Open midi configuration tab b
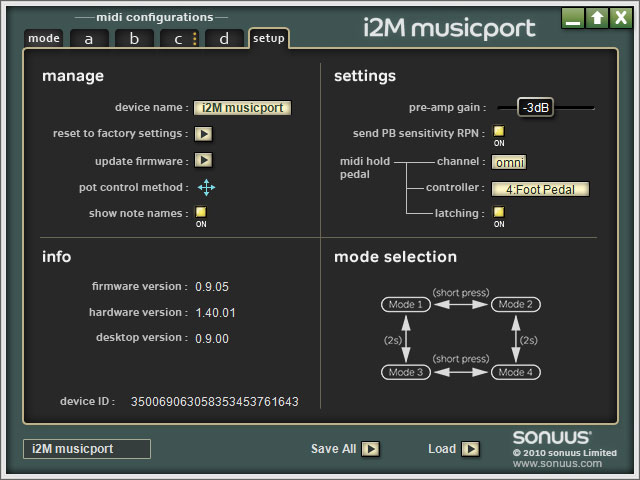This screenshot has height=480, width=640. 134,39
